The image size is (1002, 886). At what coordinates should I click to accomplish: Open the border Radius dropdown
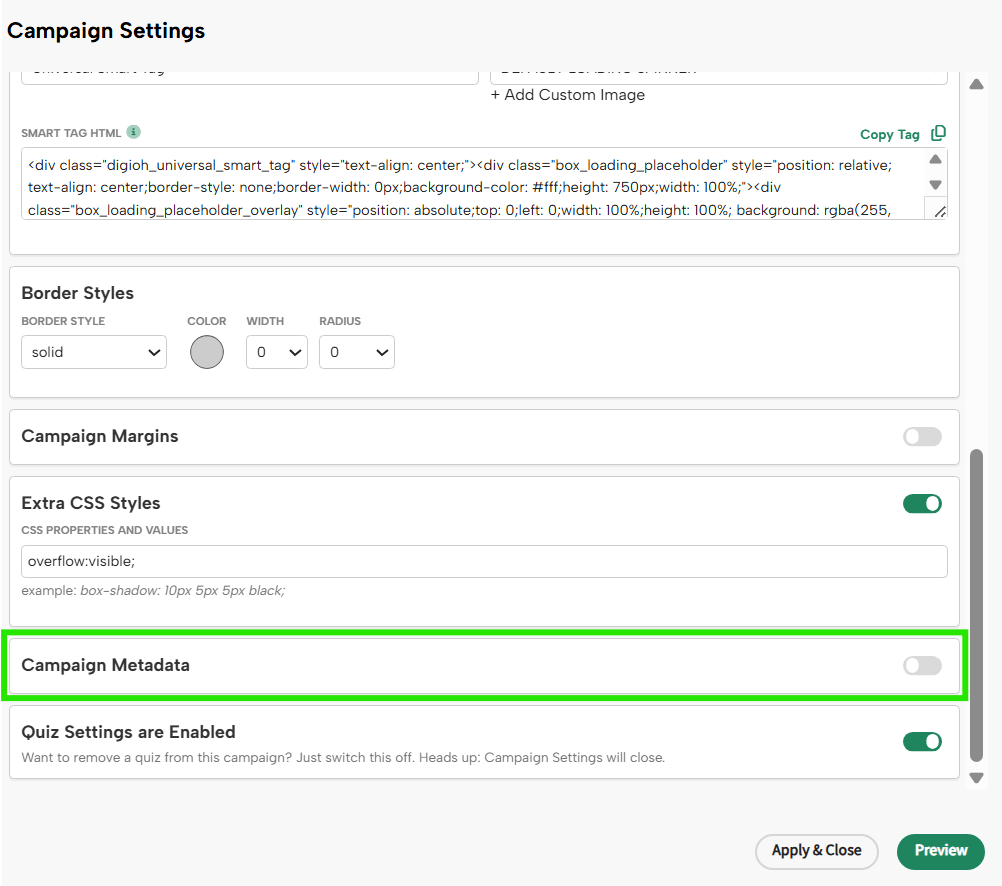tap(356, 352)
